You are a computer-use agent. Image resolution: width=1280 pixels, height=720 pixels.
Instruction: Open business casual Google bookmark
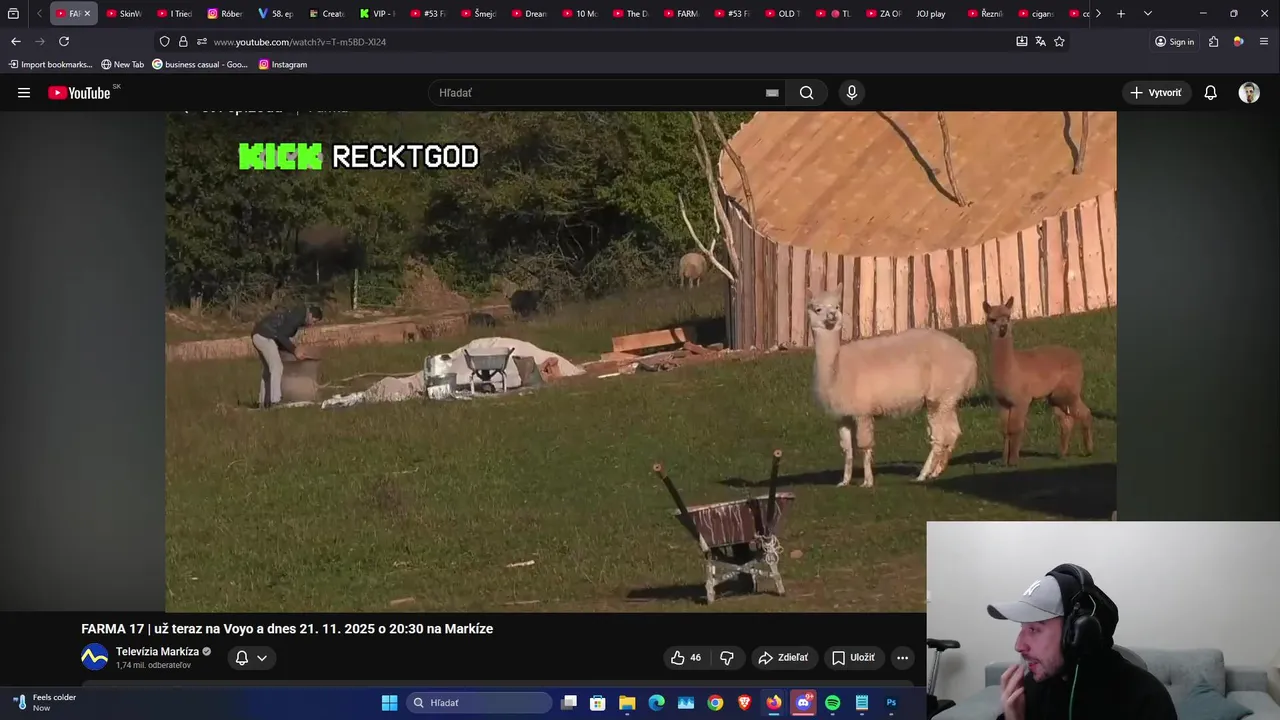coord(200,64)
